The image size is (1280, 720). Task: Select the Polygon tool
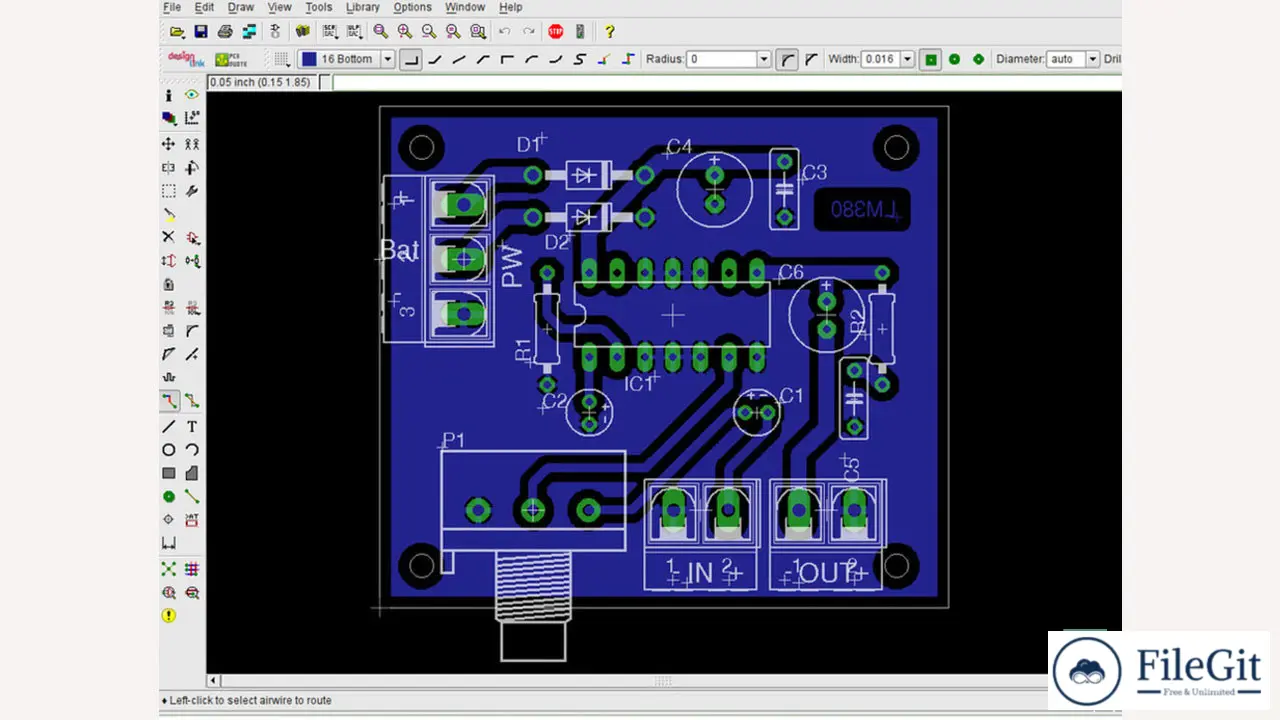point(191,473)
